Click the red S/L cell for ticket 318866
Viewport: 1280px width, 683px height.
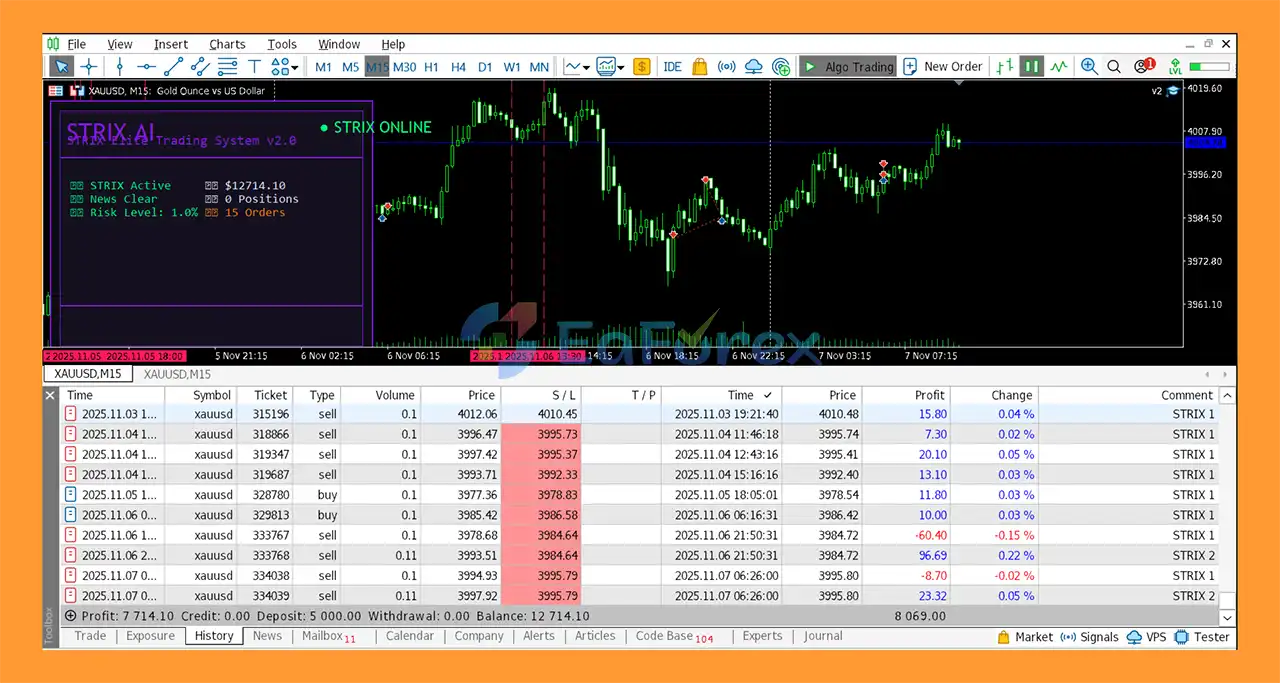pos(540,434)
